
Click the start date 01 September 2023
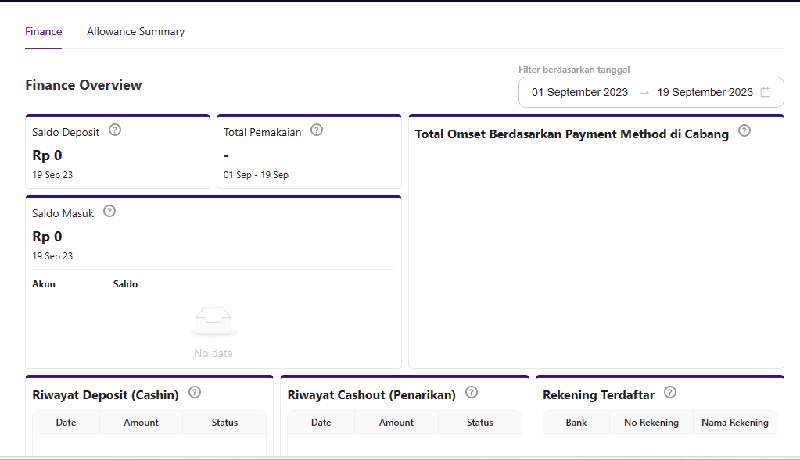(580, 92)
